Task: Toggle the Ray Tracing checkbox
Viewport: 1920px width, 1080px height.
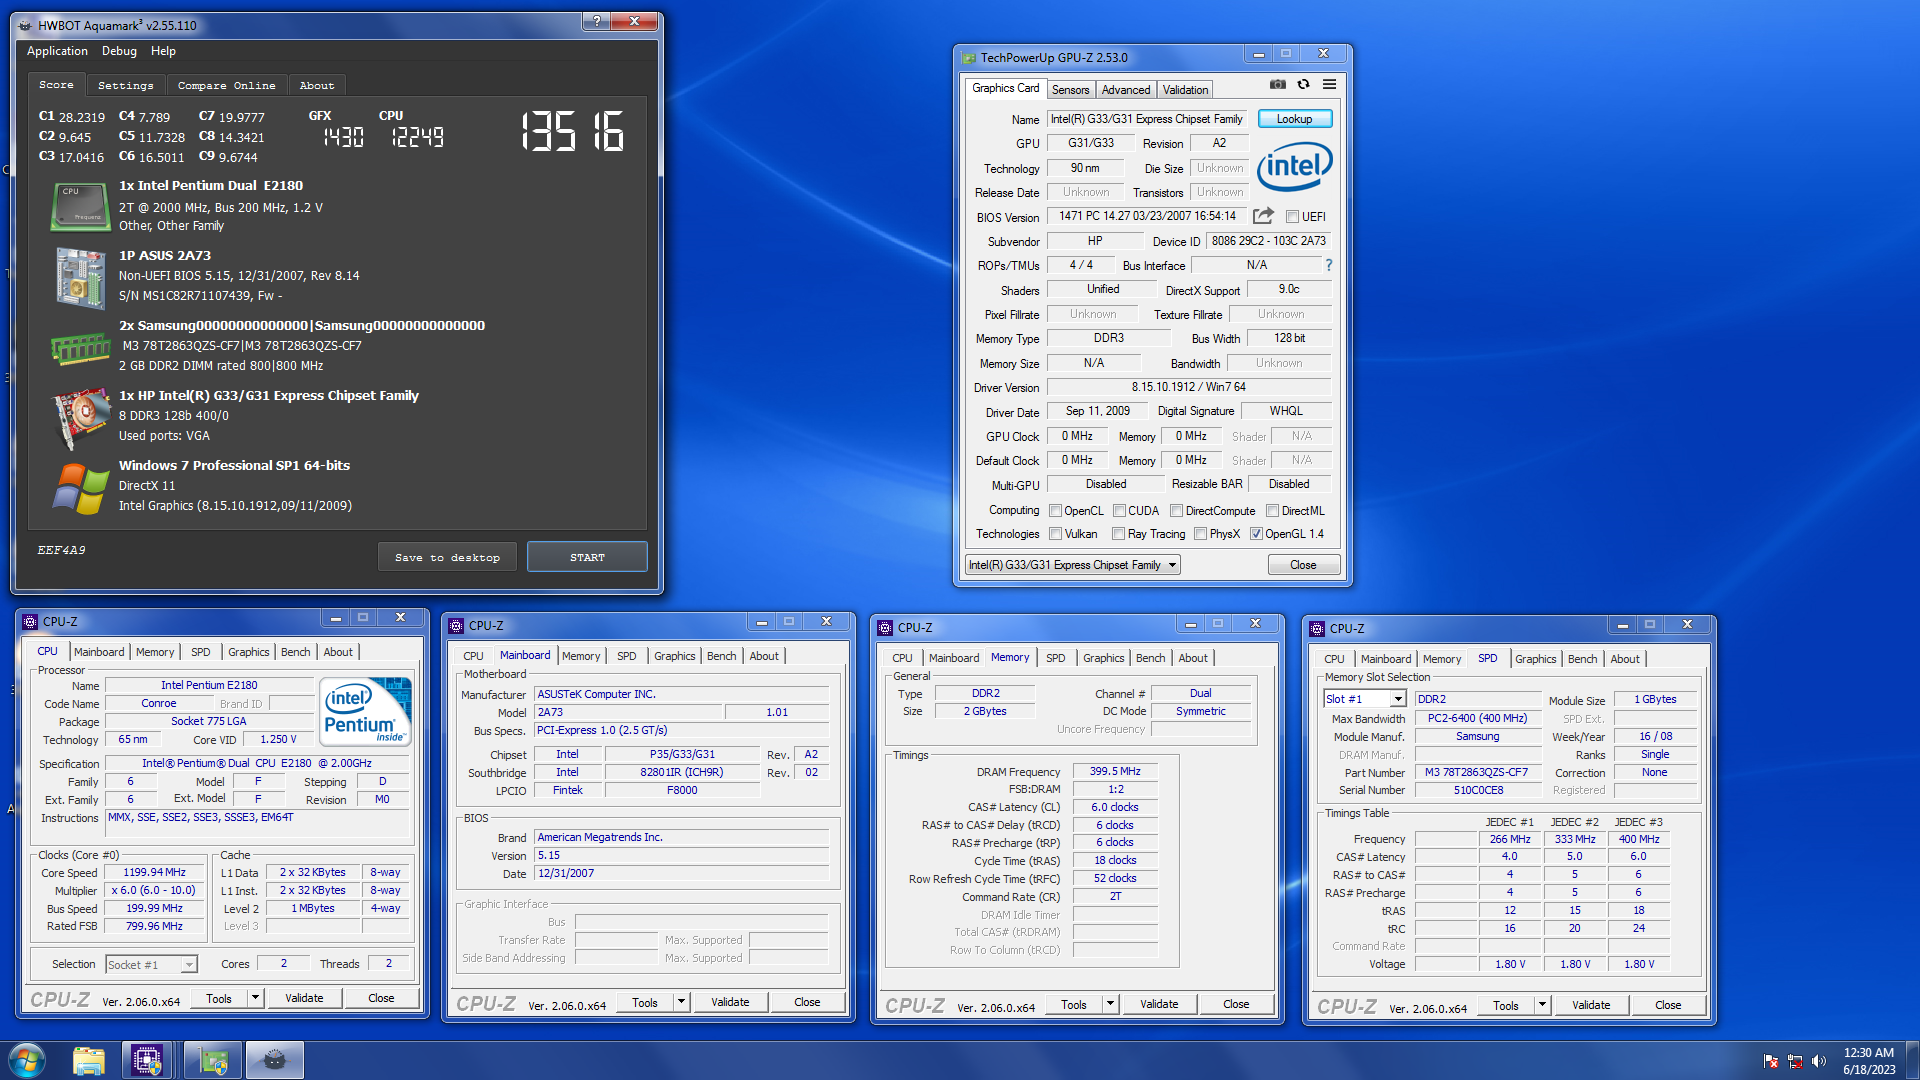Action: pyautogui.click(x=1118, y=534)
